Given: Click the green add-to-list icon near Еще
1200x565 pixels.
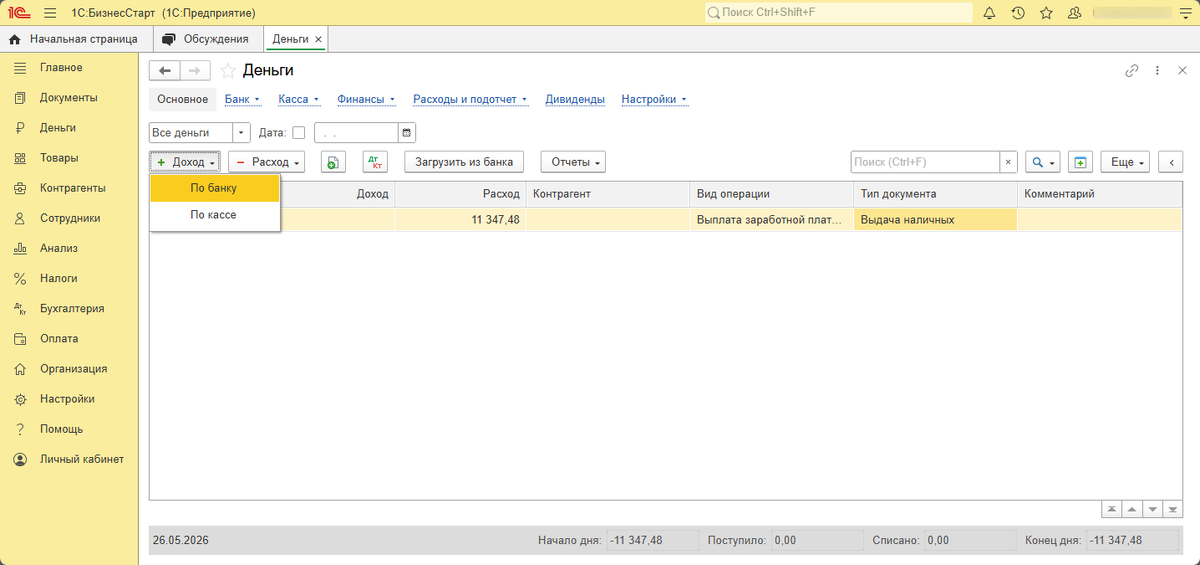Looking at the screenshot, I should click(1080, 162).
